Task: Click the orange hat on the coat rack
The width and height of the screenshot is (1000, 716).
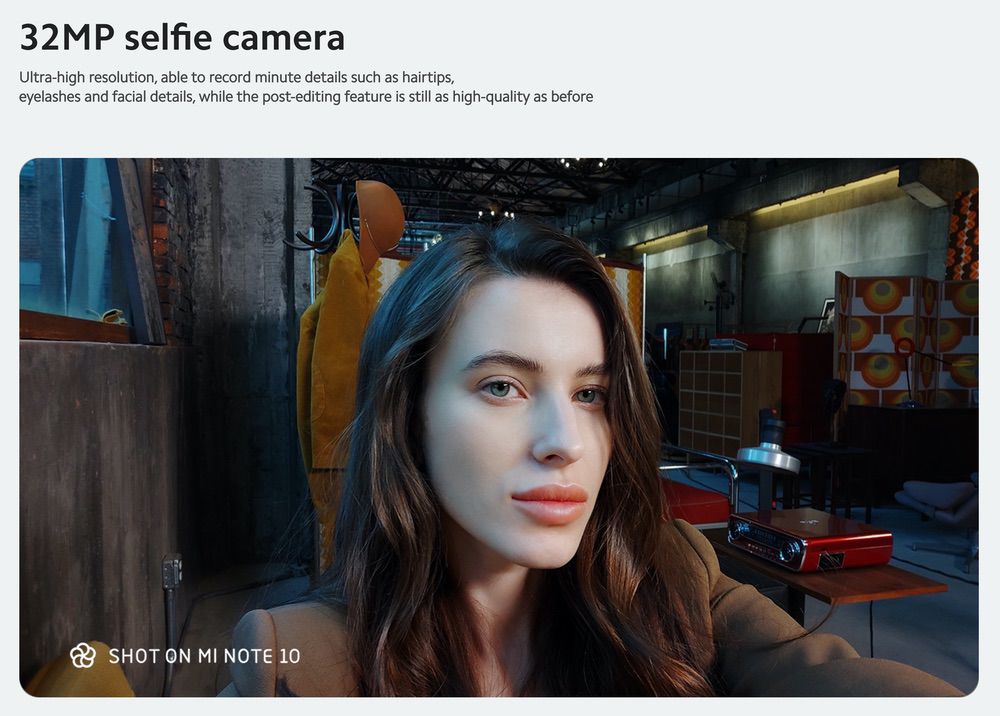Action: click(380, 218)
